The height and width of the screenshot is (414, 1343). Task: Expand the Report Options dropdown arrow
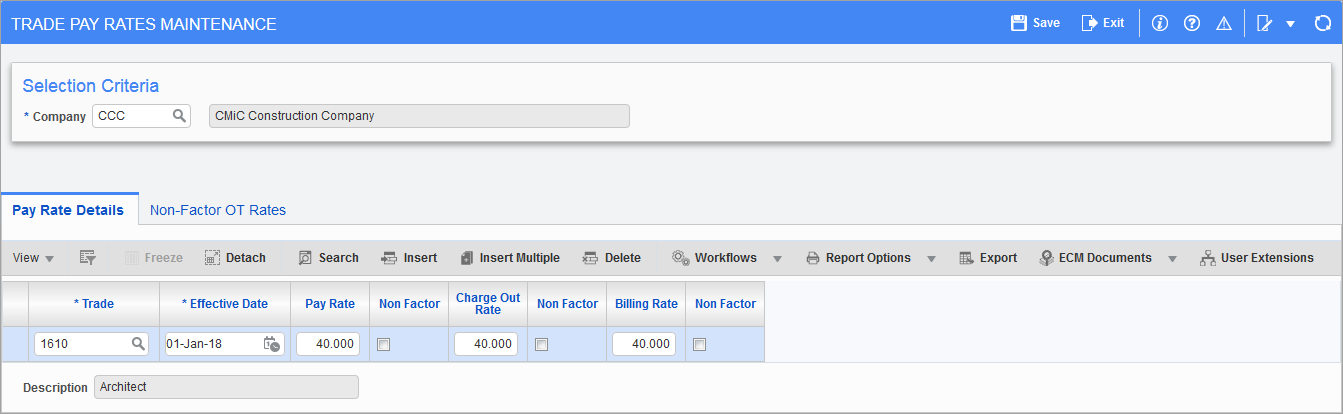click(931, 259)
